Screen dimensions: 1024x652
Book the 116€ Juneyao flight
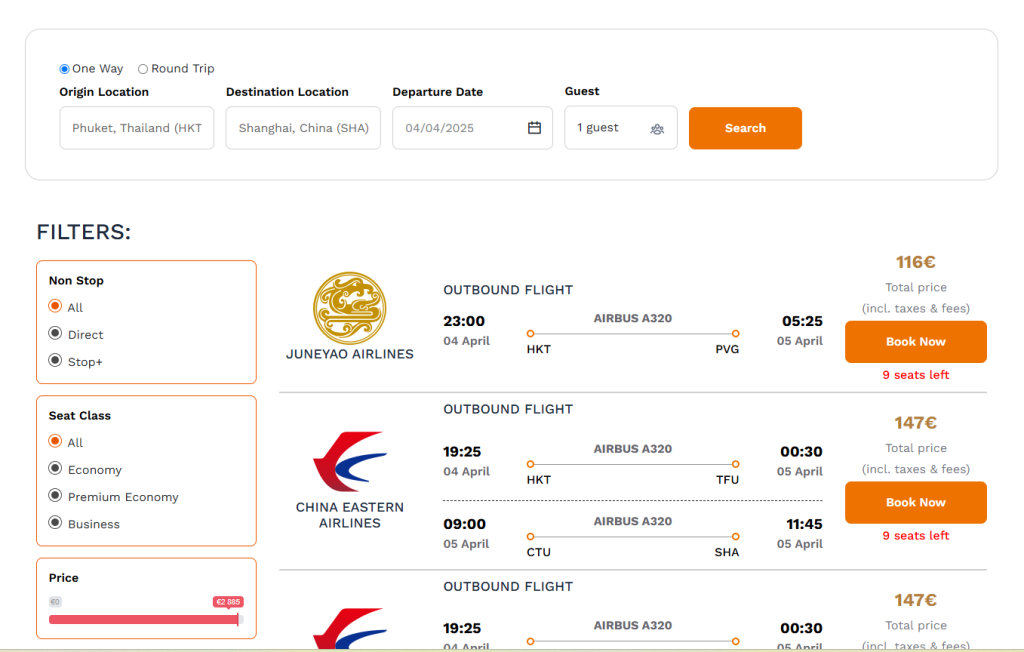pos(915,342)
